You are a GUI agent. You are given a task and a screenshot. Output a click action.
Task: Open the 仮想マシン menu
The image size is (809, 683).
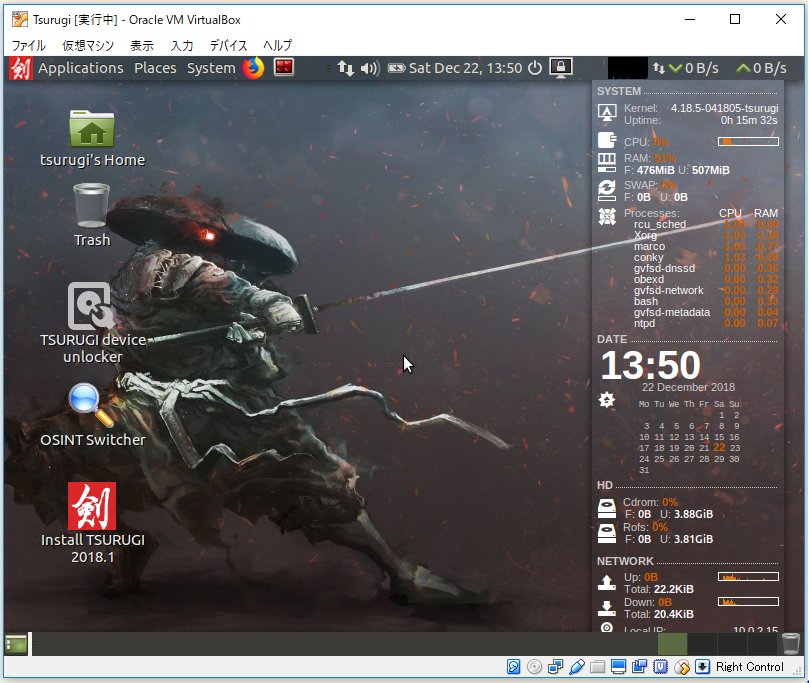[88, 45]
